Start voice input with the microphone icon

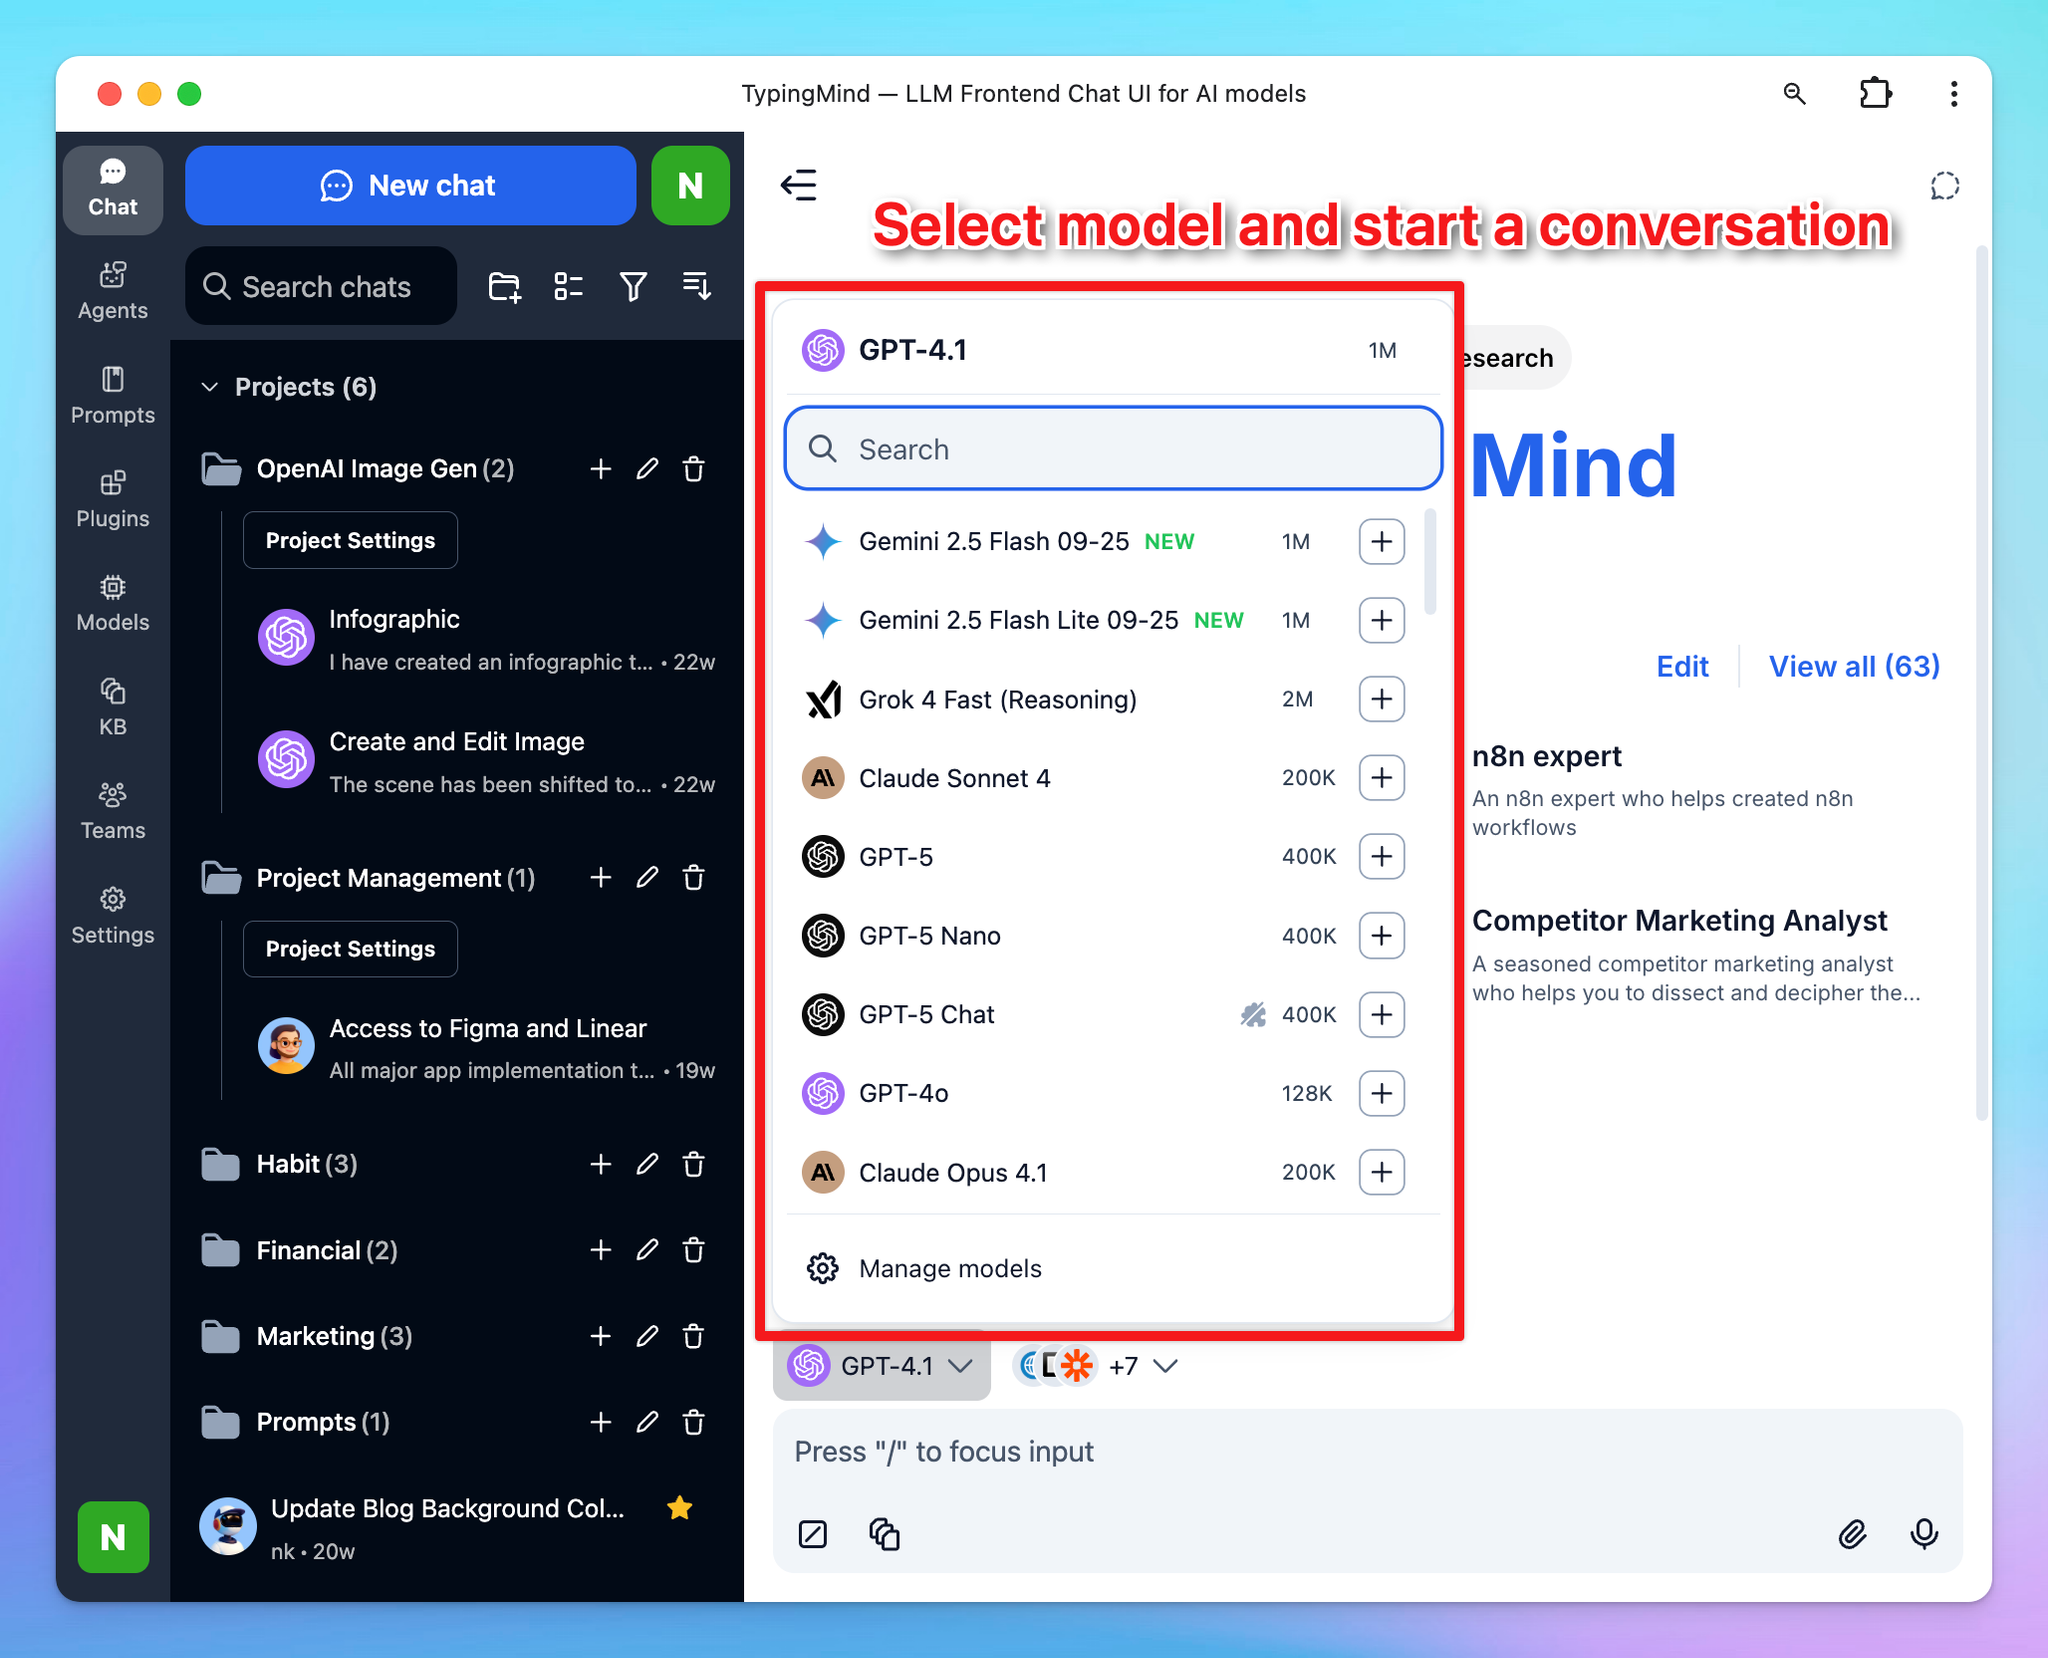1924,1535
